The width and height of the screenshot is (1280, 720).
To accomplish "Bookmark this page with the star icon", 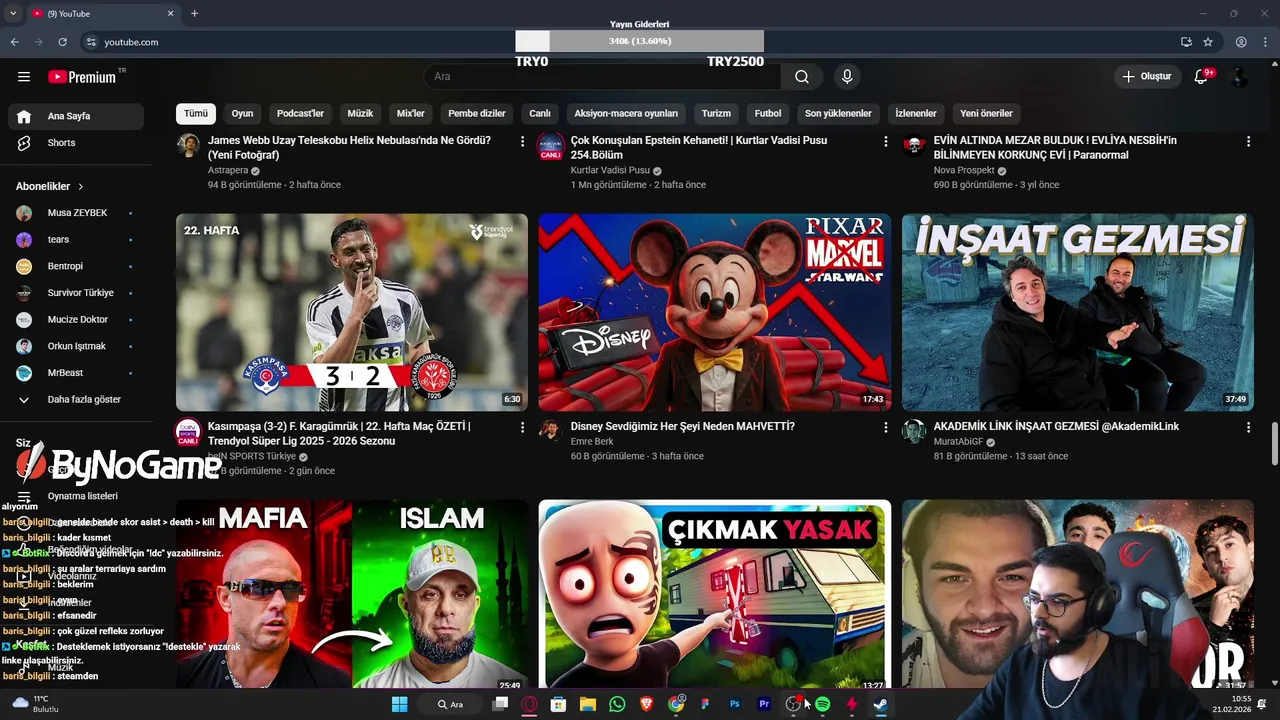I will 1208,42.
